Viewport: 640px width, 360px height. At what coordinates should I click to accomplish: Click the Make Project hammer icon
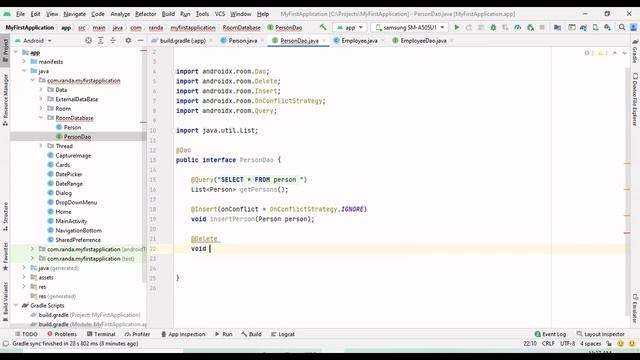tap(323, 27)
